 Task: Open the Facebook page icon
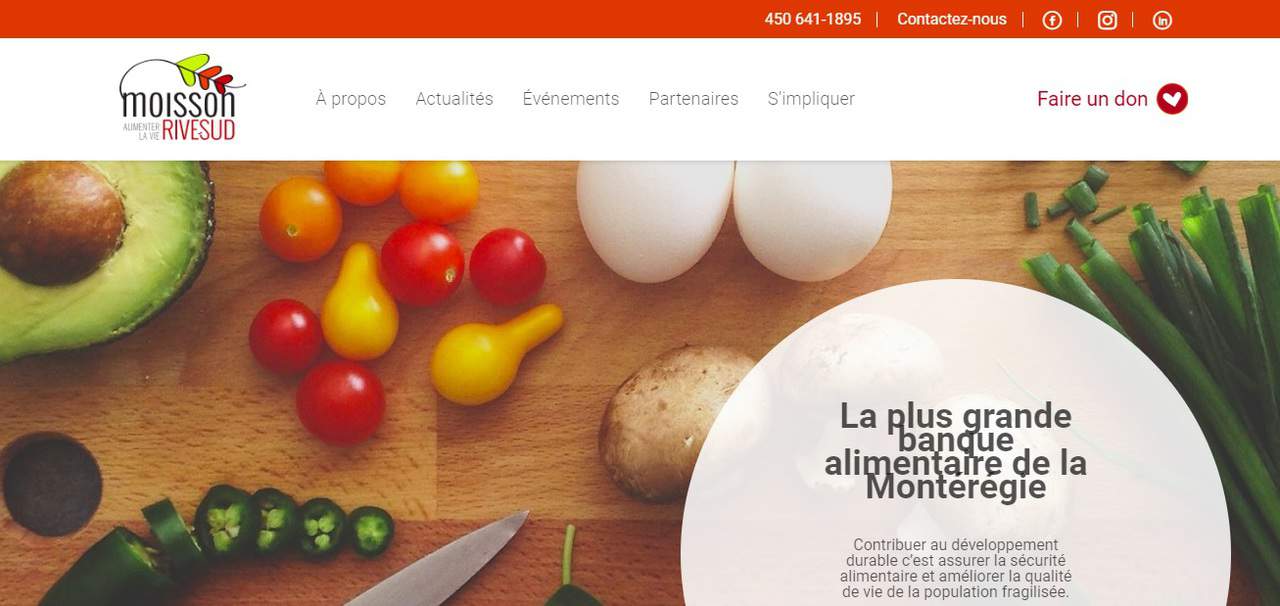click(x=1052, y=20)
